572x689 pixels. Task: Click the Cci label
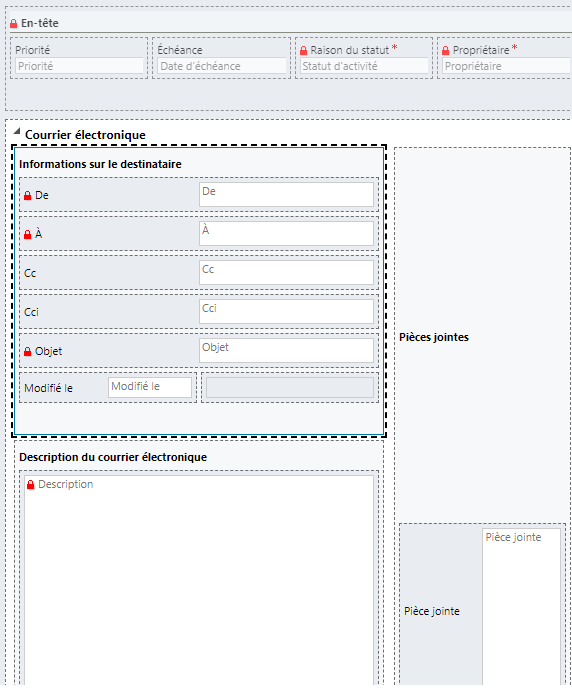tap(31, 312)
